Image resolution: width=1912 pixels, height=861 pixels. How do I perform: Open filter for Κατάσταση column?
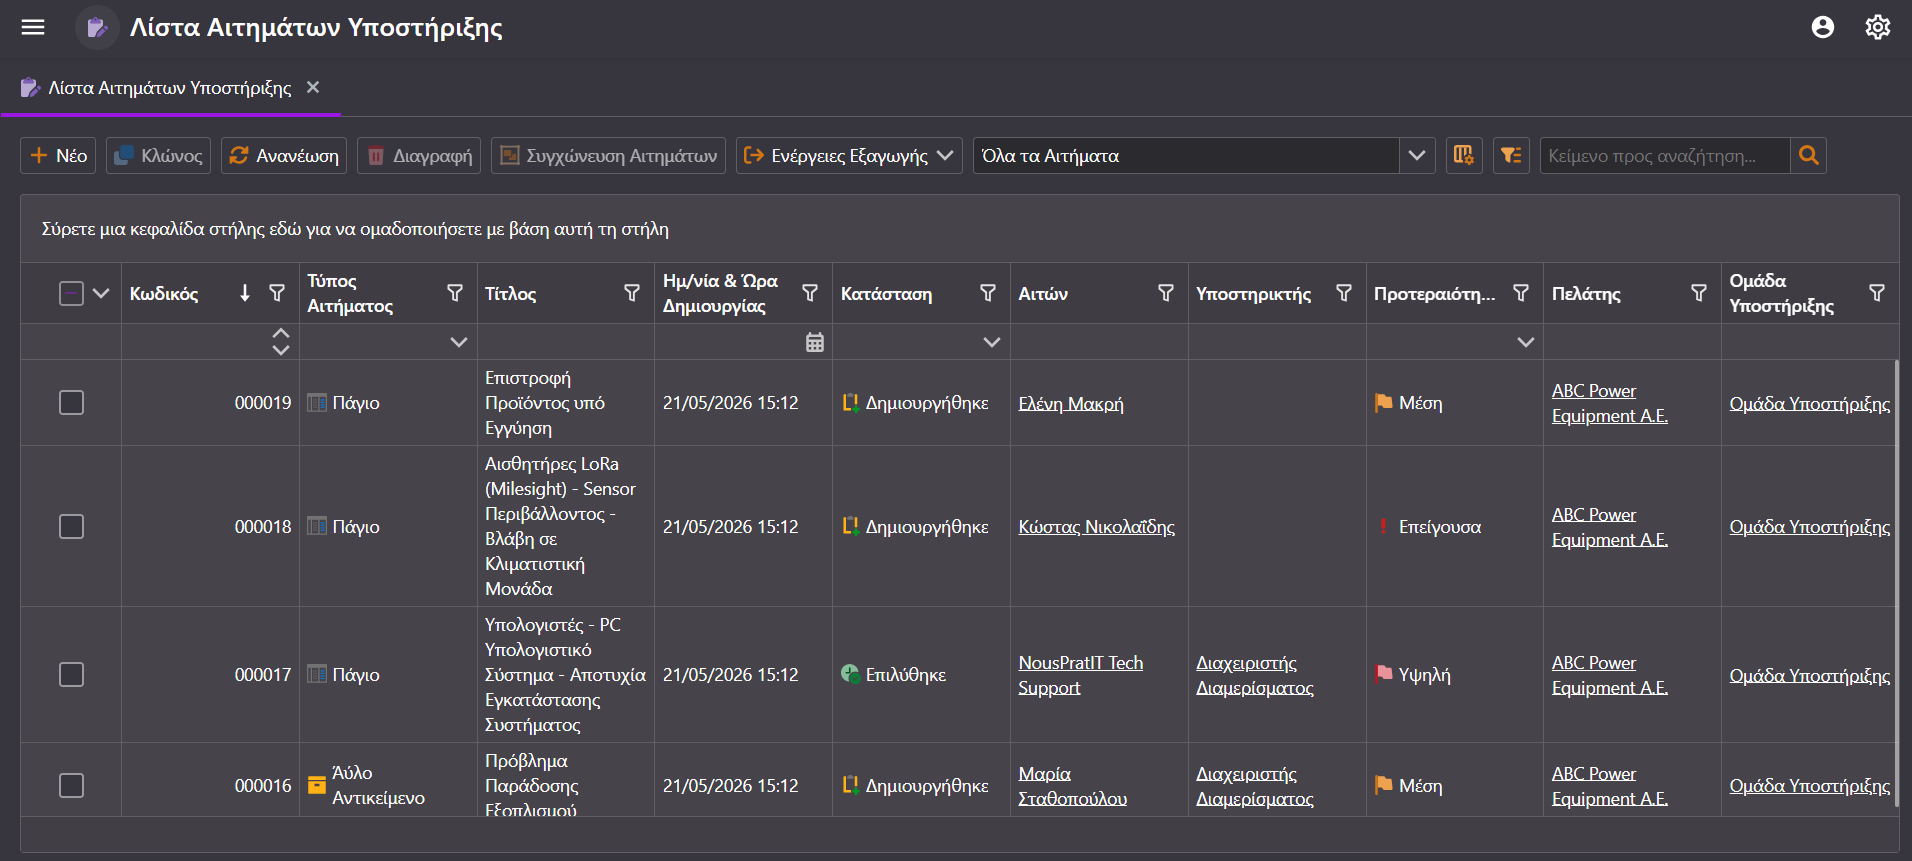point(988,293)
